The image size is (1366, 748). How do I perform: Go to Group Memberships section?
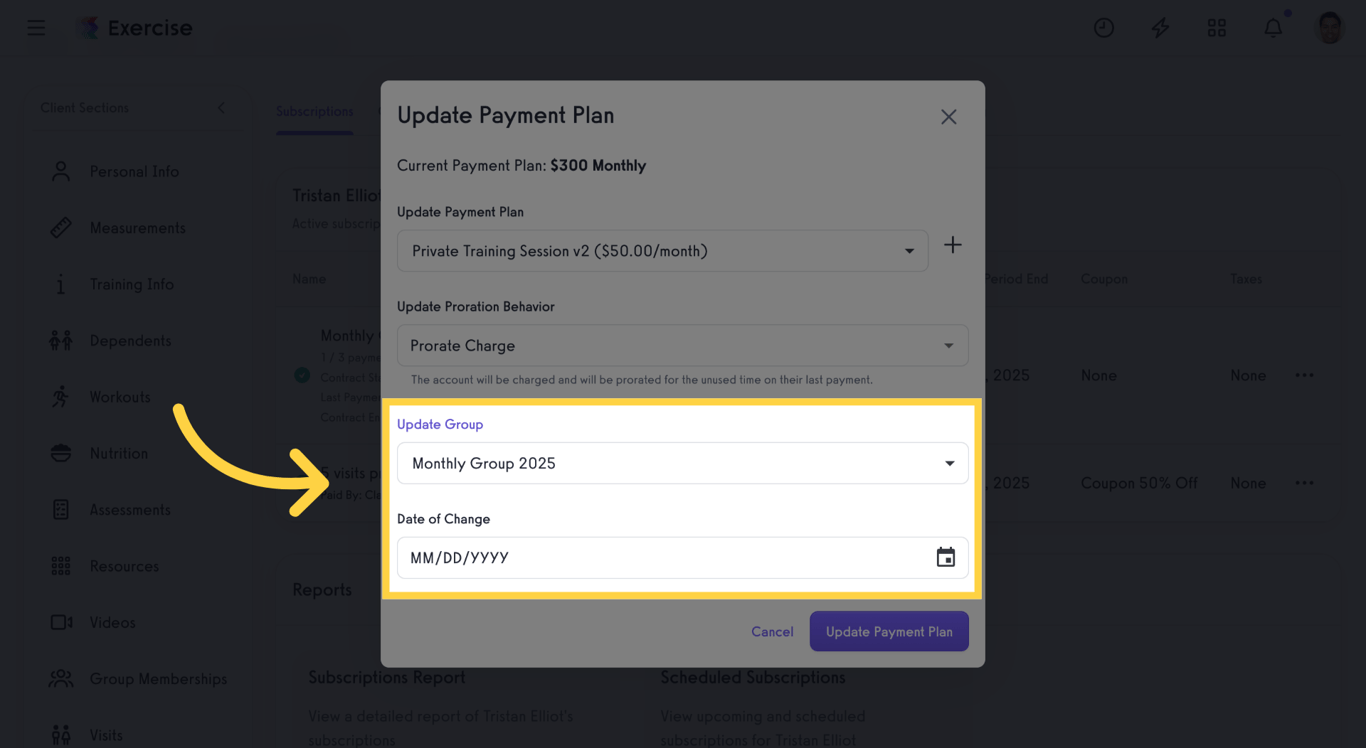click(158, 679)
